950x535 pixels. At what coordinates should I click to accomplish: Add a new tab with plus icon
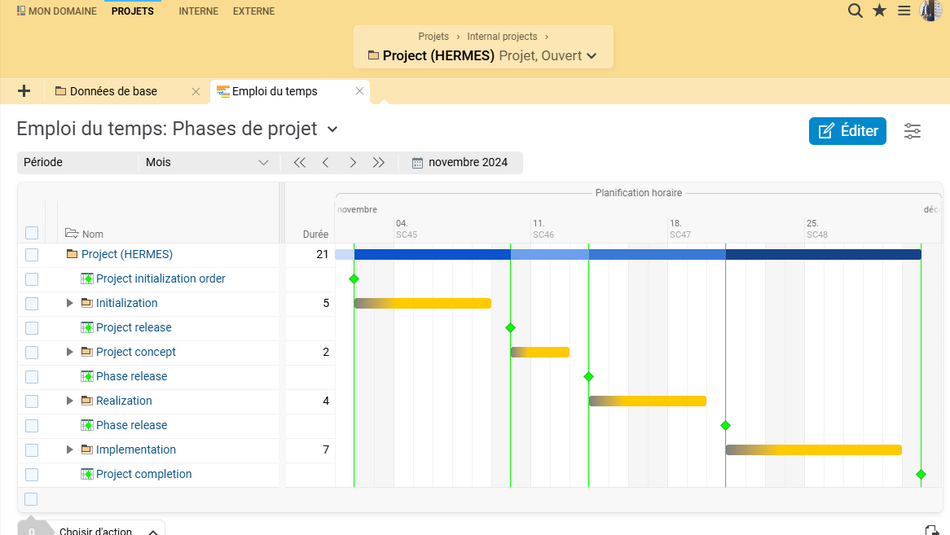[x=24, y=91]
